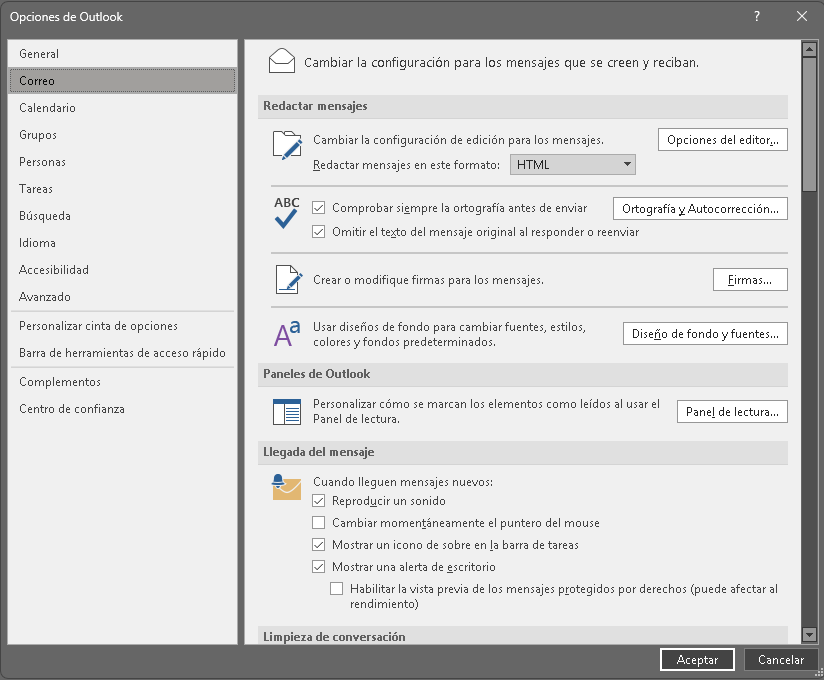Image resolution: width=824 pixels, height=680 pixels.
Task: Click the 'Crear o modifique firmas' text
Action: (428, 280)
